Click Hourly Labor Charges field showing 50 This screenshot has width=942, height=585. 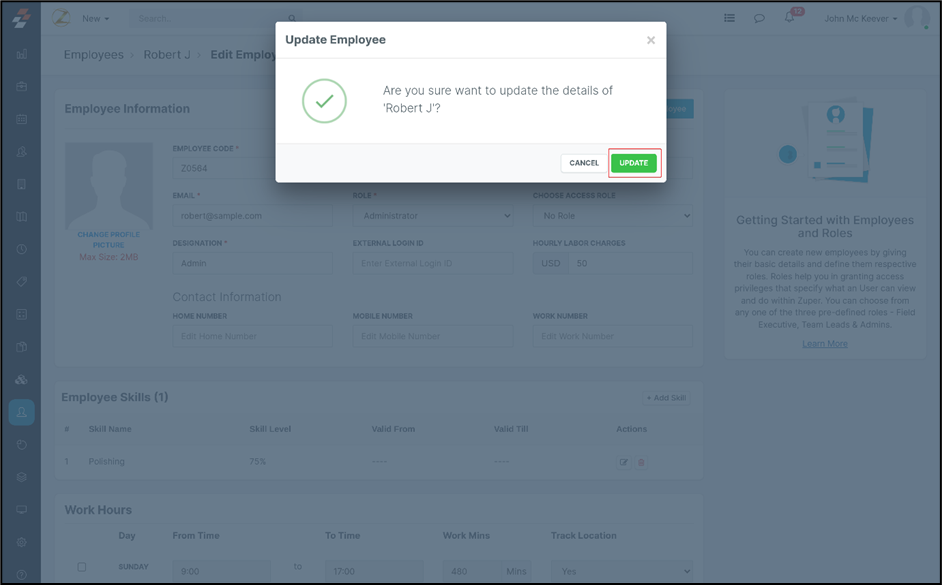point(630,263)
